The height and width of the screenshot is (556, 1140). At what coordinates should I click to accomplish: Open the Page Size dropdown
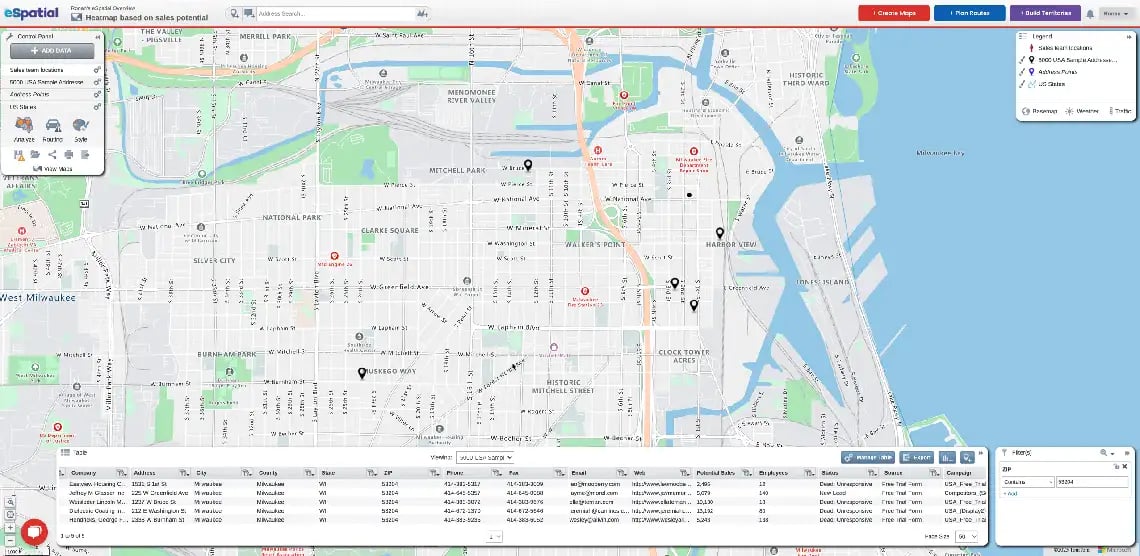tap(966, 536)
